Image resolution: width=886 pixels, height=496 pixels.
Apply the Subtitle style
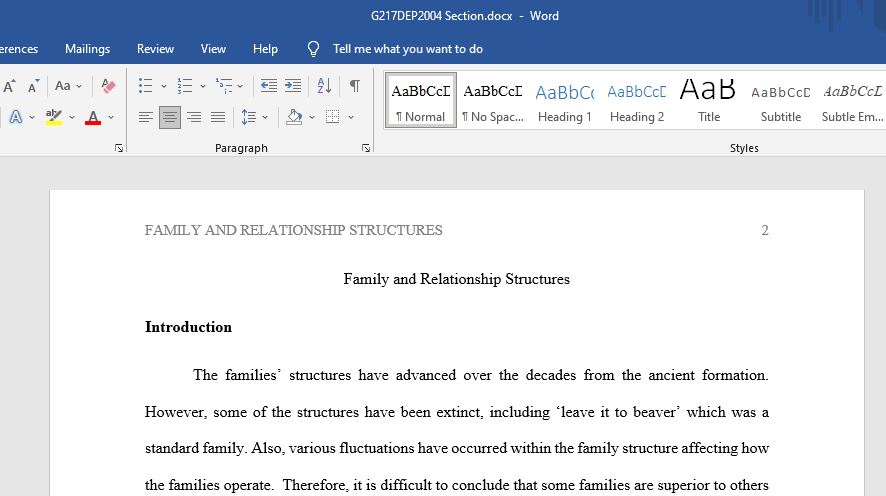[780, 100]
